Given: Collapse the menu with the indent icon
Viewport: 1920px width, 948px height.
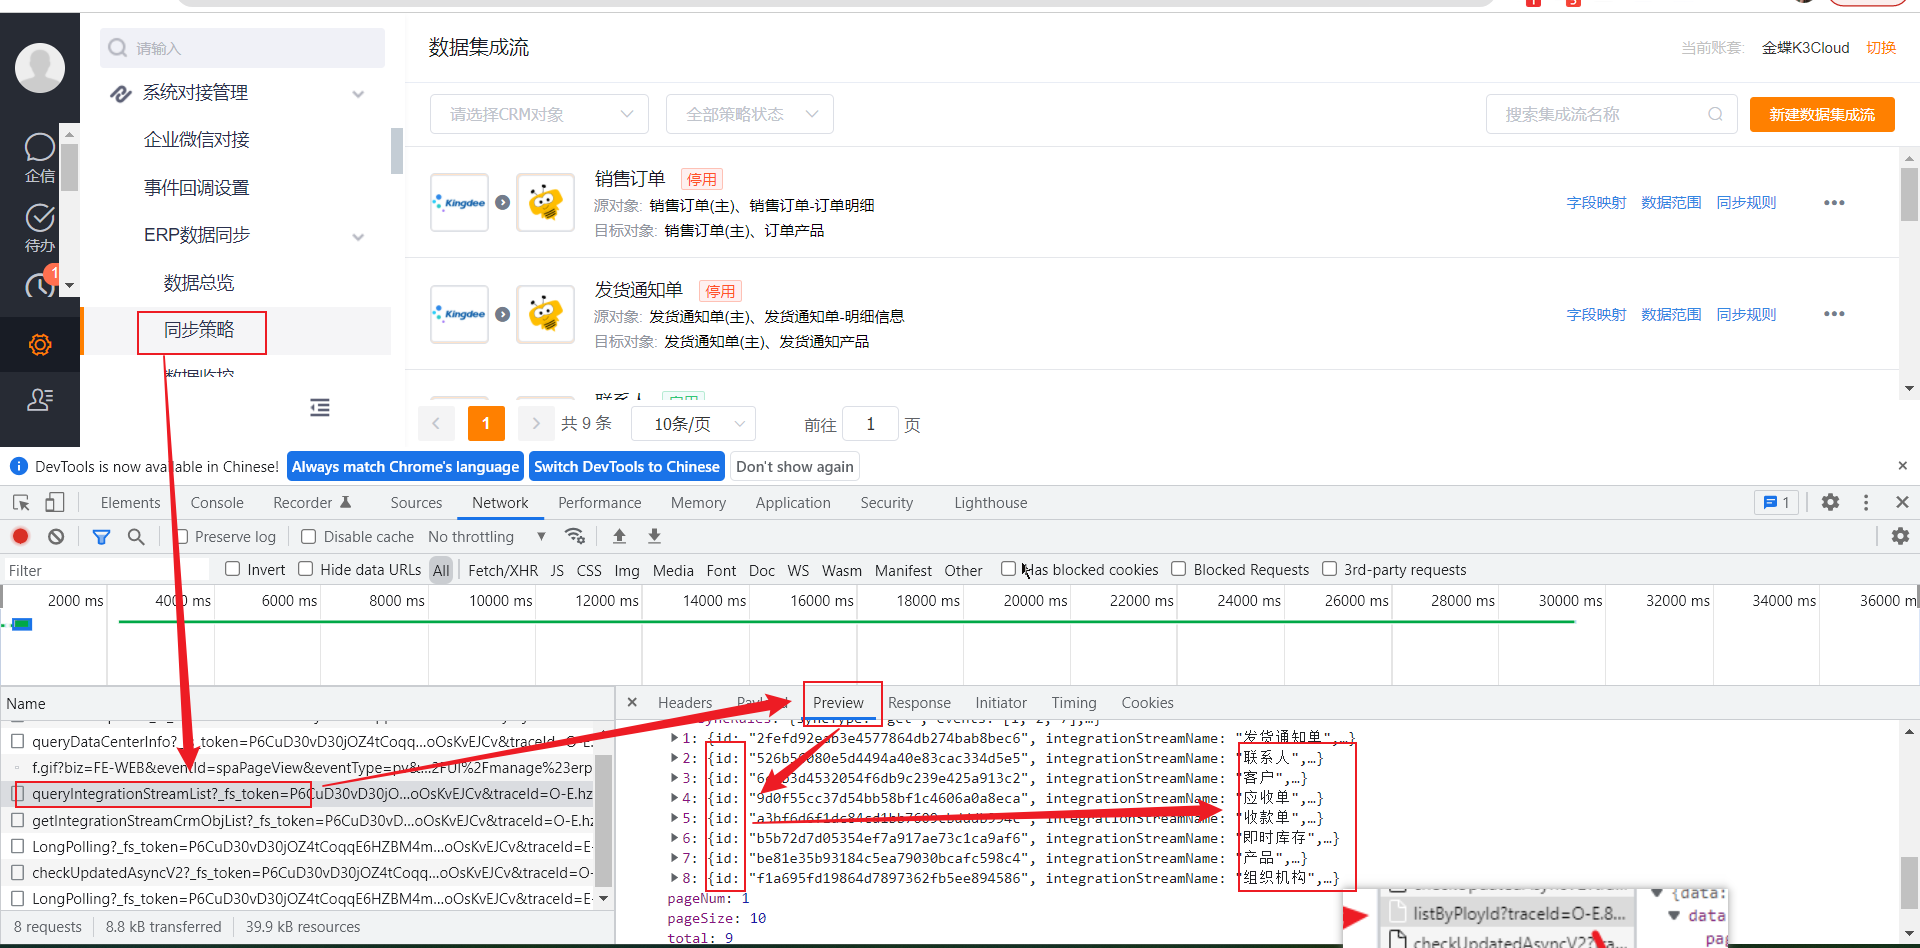Looking at the screenshot, I should 320,407.
